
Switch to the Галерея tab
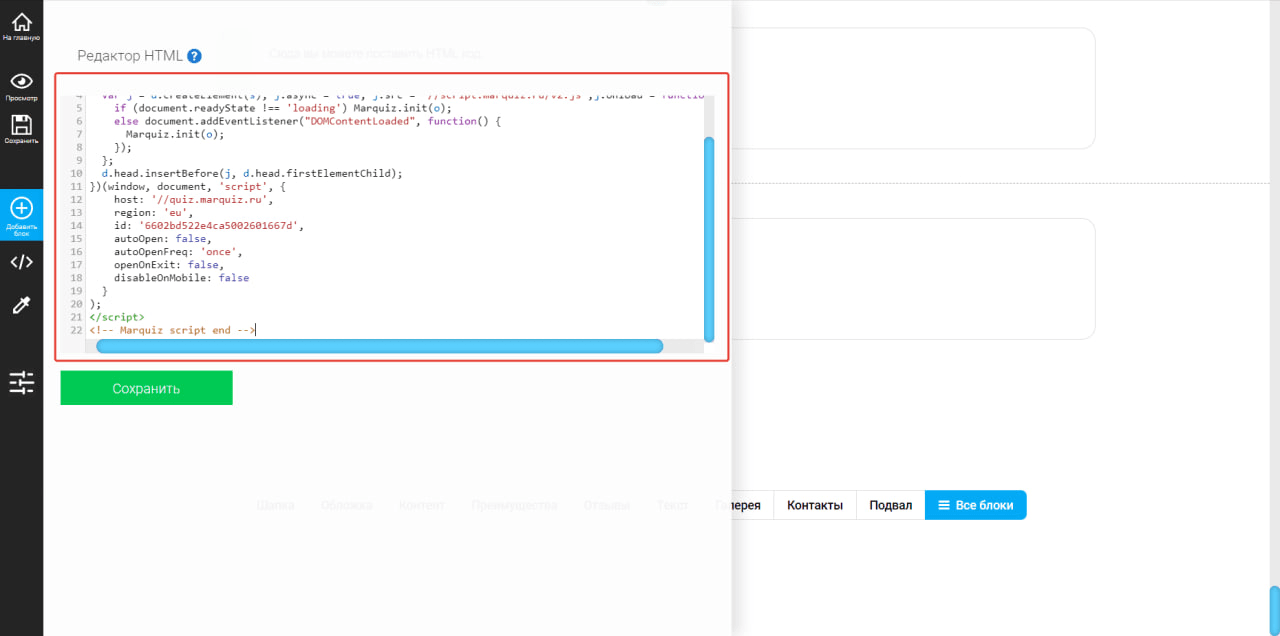738,505
